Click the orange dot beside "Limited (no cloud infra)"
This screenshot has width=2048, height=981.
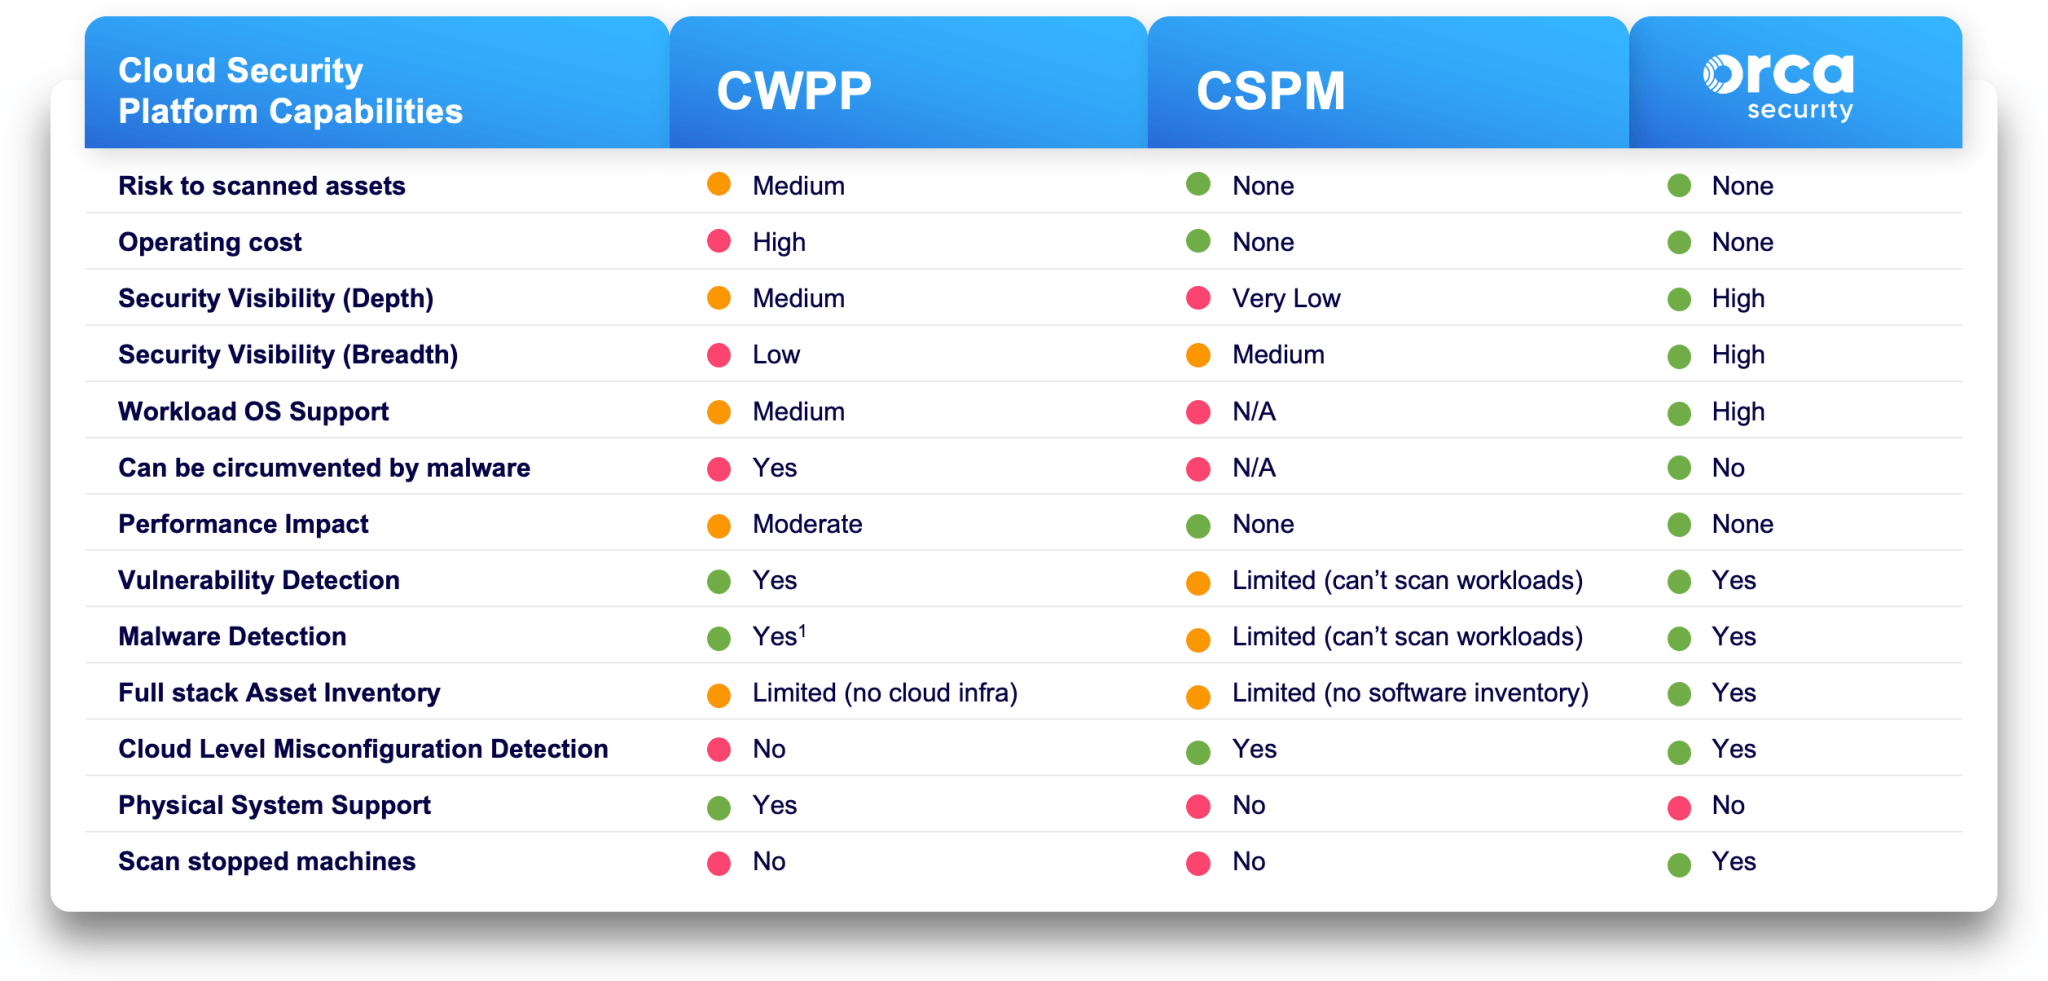point(718,695)
